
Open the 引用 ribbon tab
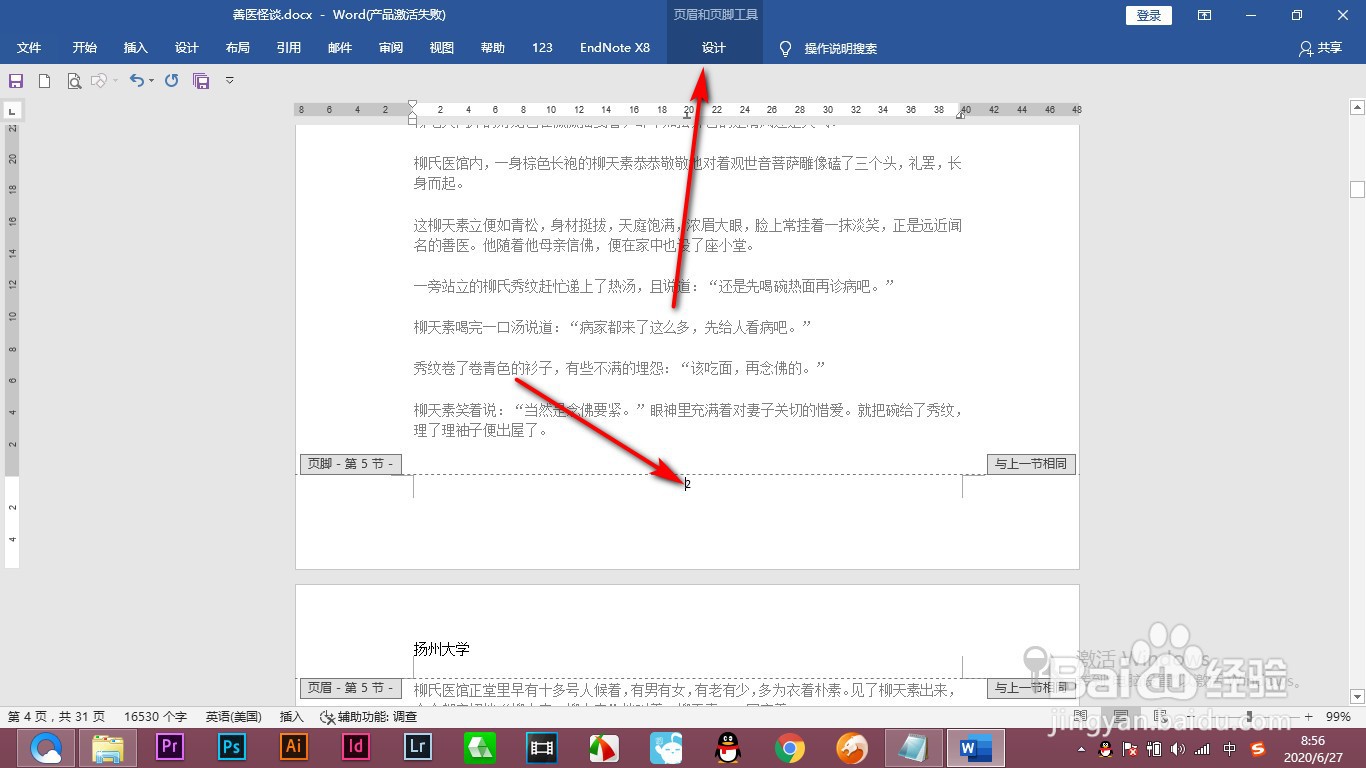289,48
